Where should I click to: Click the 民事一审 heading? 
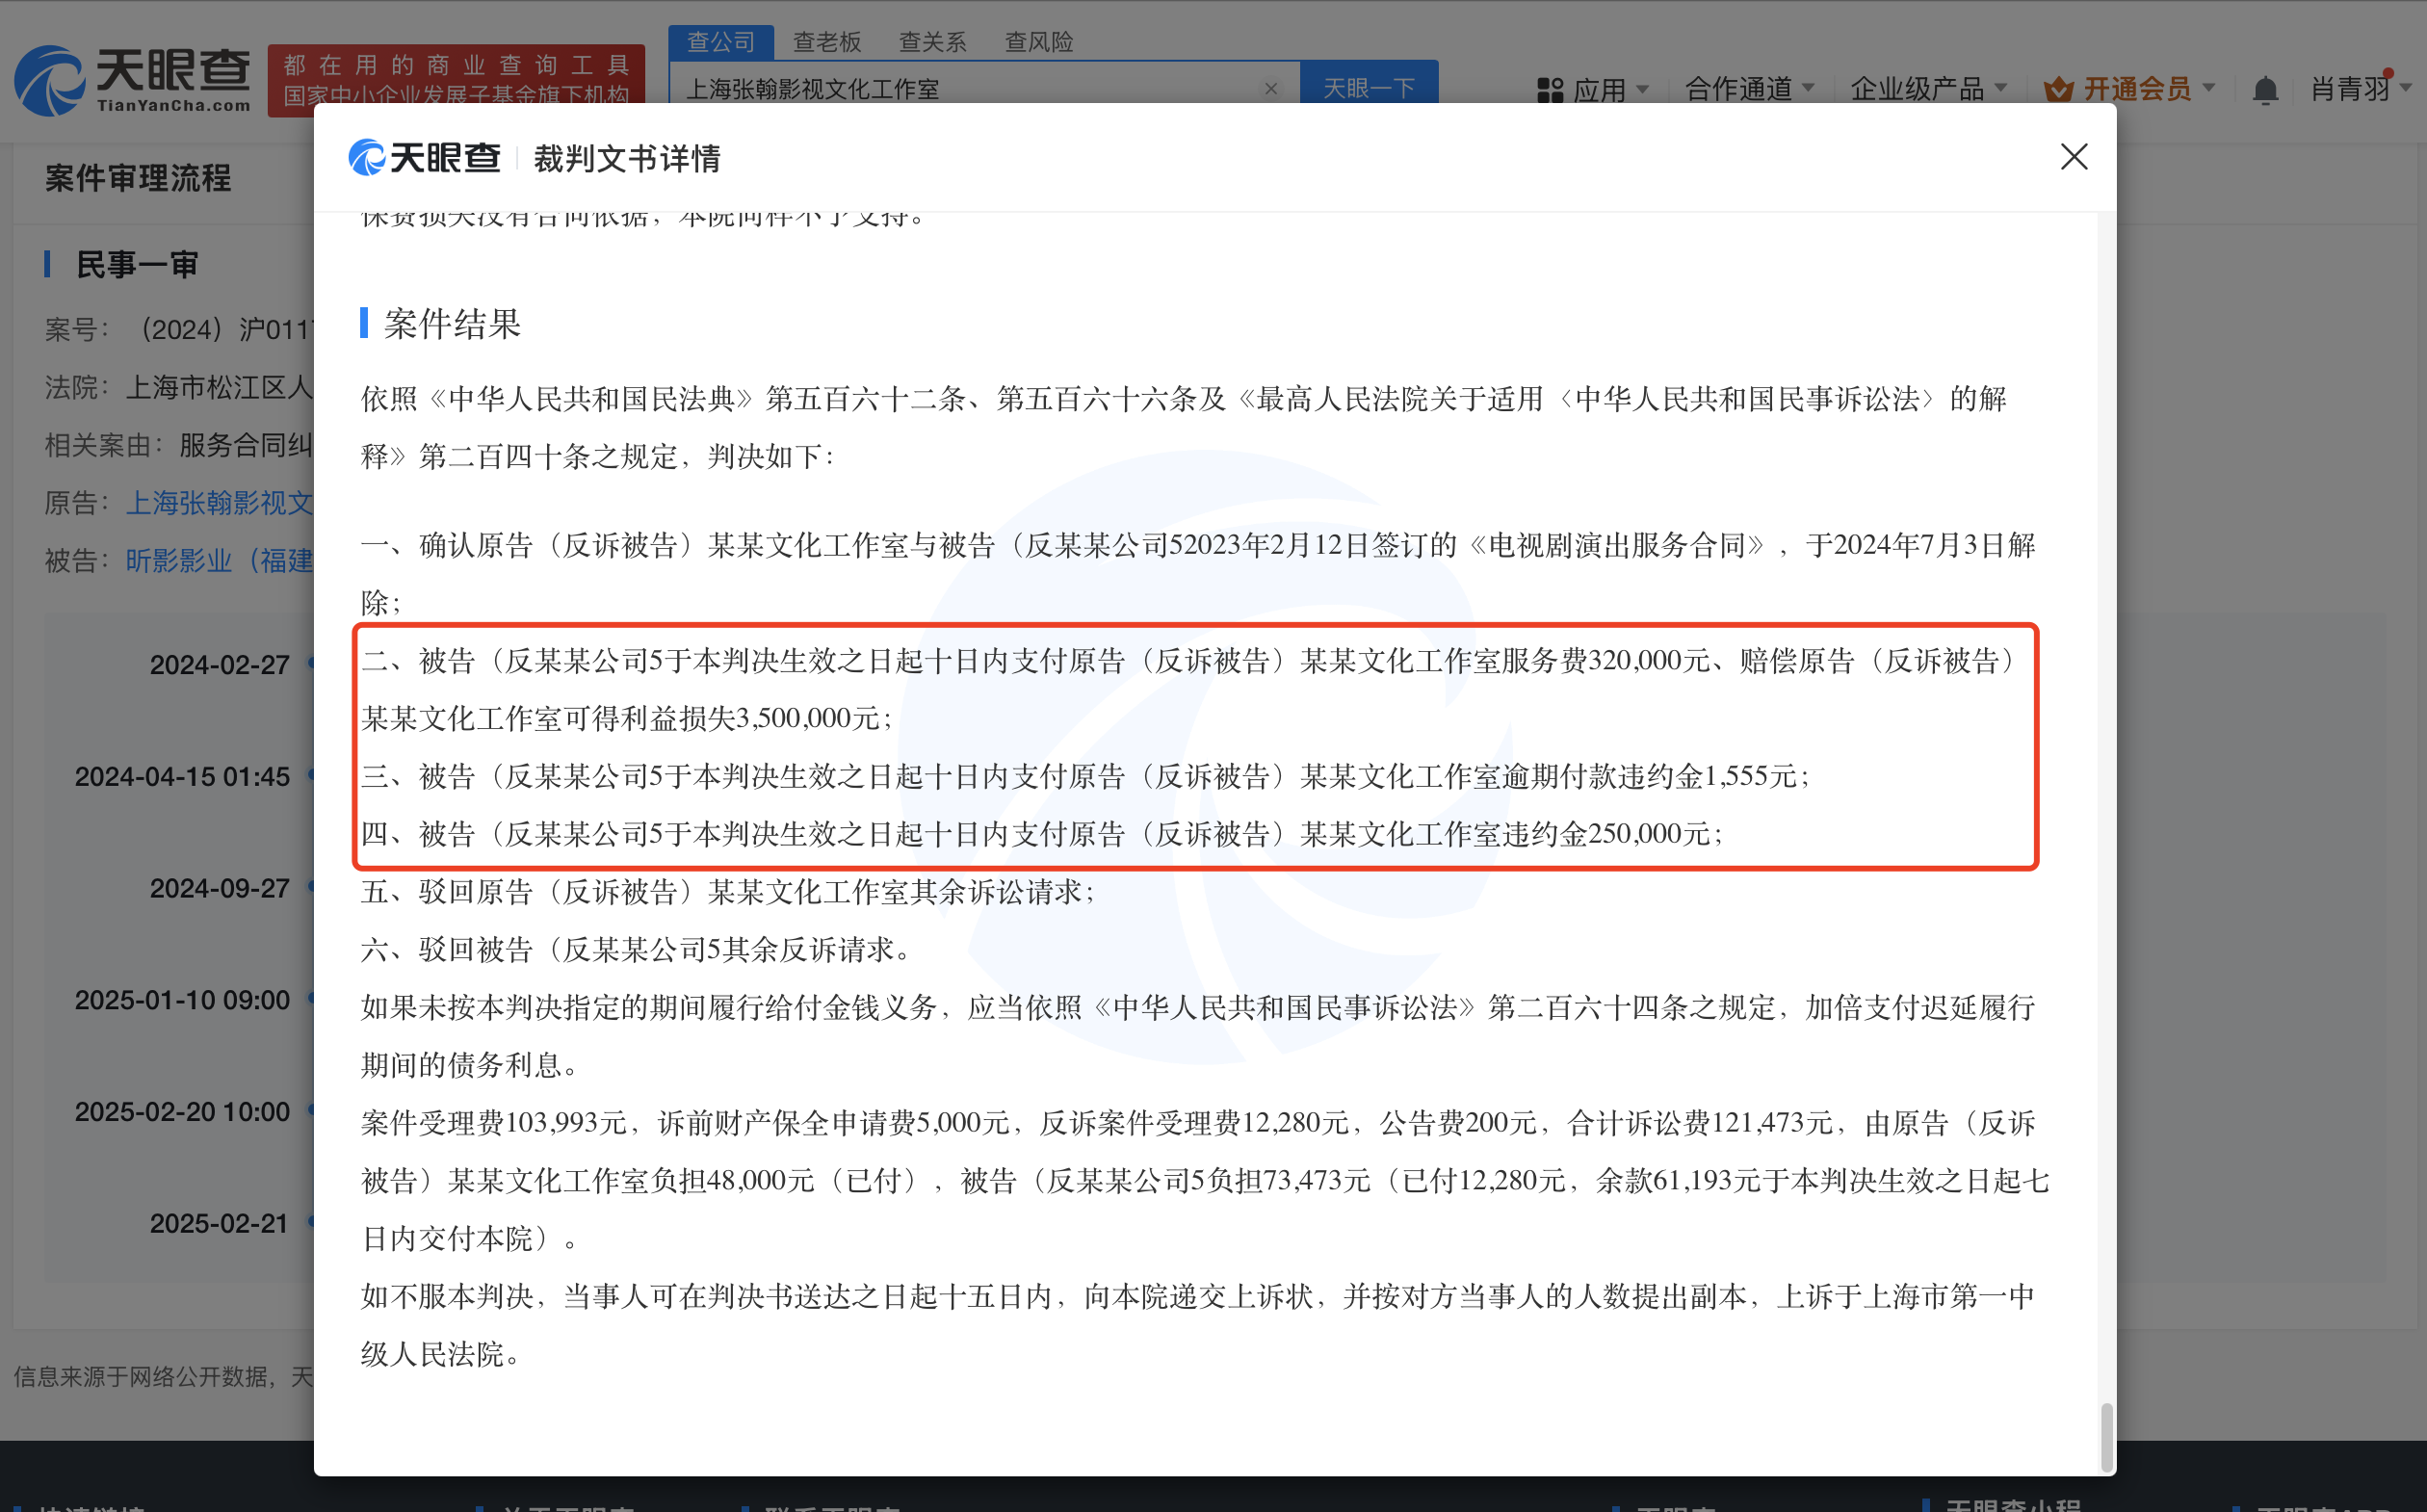pyautogui.click(x=137, y=265)
